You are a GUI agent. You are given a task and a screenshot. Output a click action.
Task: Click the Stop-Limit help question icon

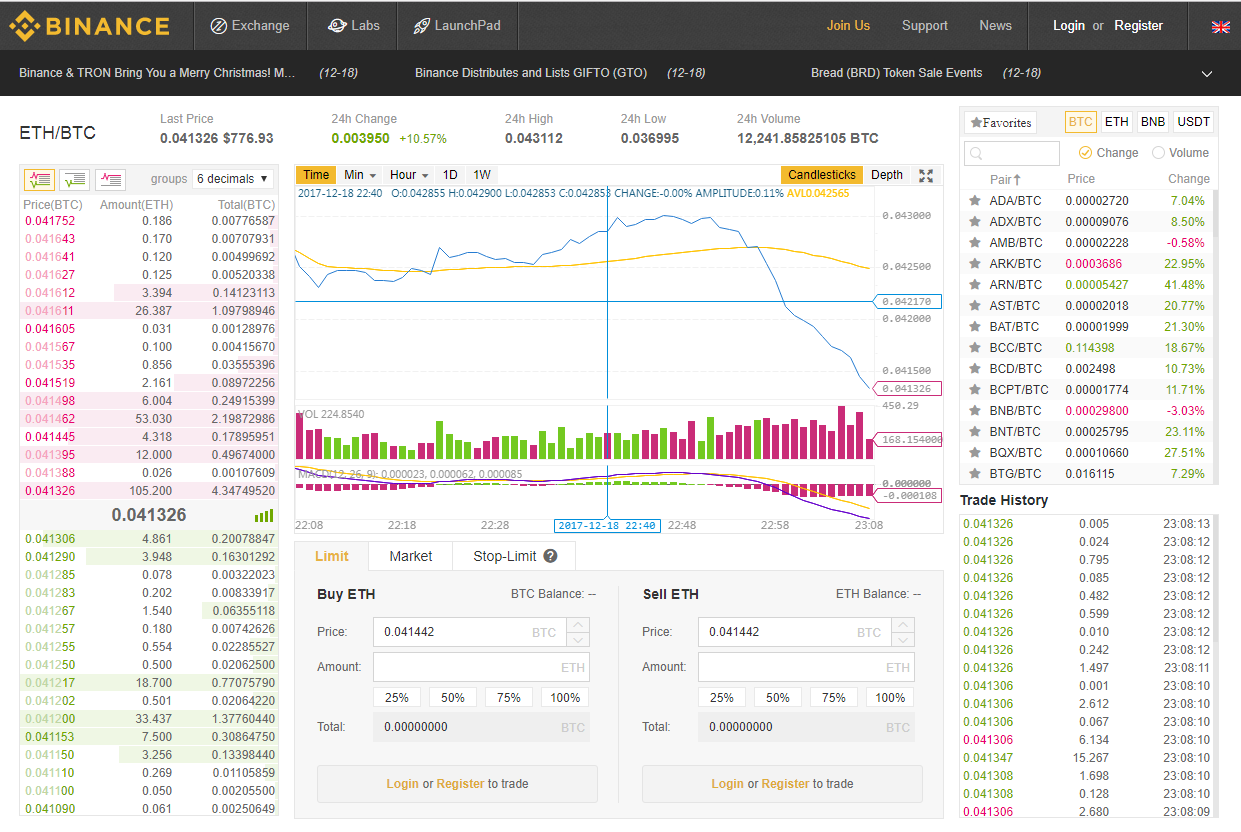click(x=550, y=556)
